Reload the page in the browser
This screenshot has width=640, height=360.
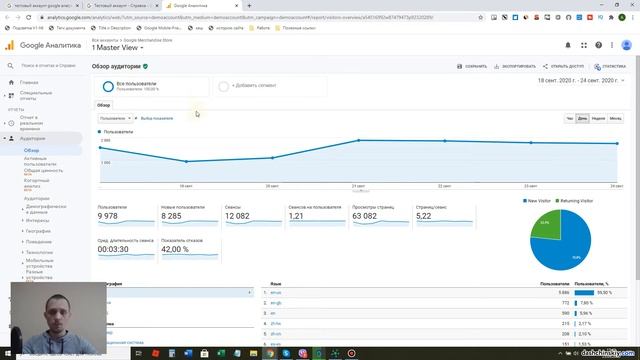(x=29, y=18)
